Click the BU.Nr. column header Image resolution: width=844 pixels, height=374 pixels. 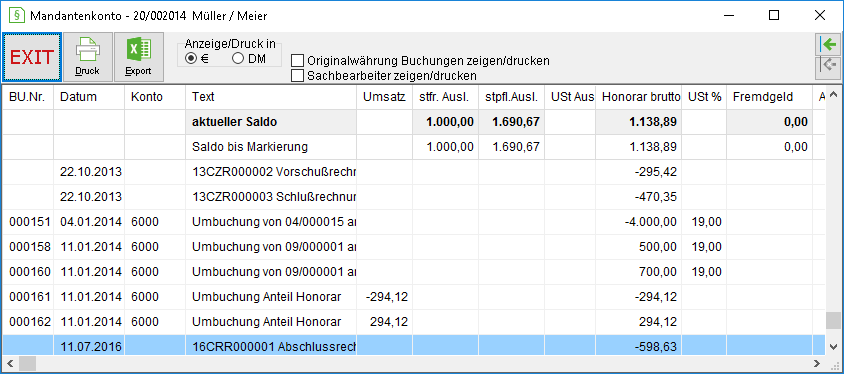(x=27, y=97)
